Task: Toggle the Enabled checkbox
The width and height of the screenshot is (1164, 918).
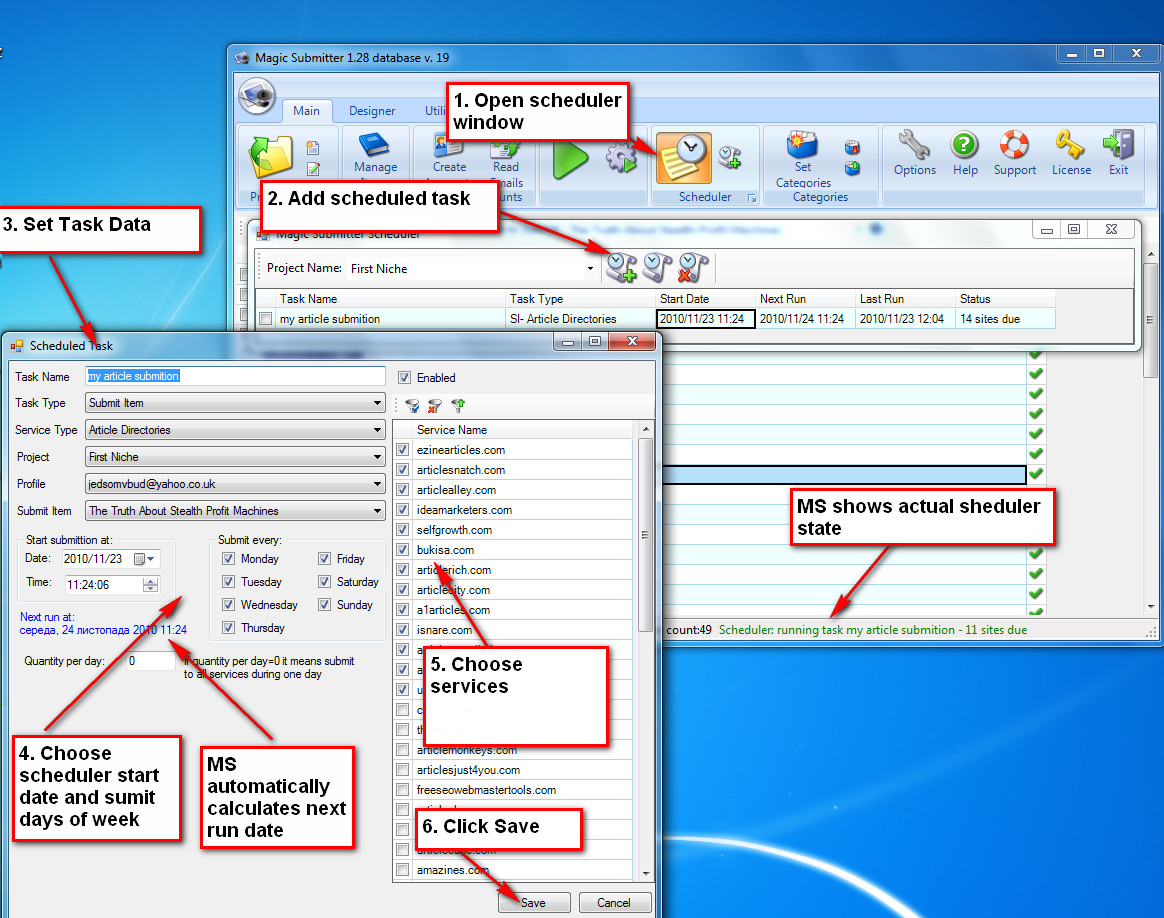Action: tap(404, 378)
